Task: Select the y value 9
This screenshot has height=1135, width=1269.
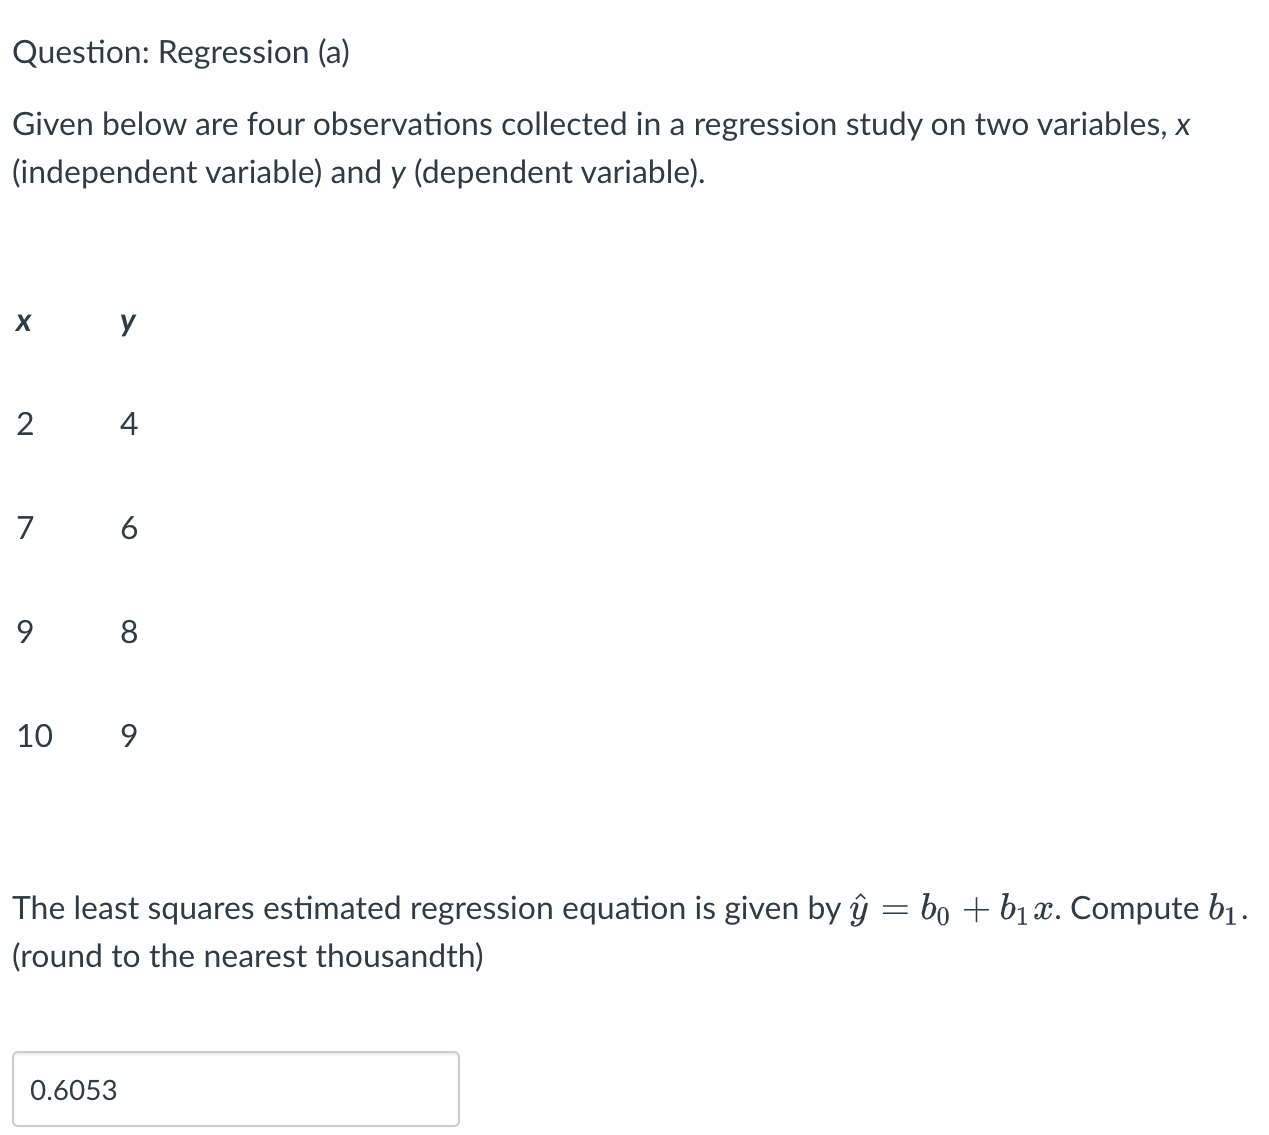Action: tap(129, 736)
